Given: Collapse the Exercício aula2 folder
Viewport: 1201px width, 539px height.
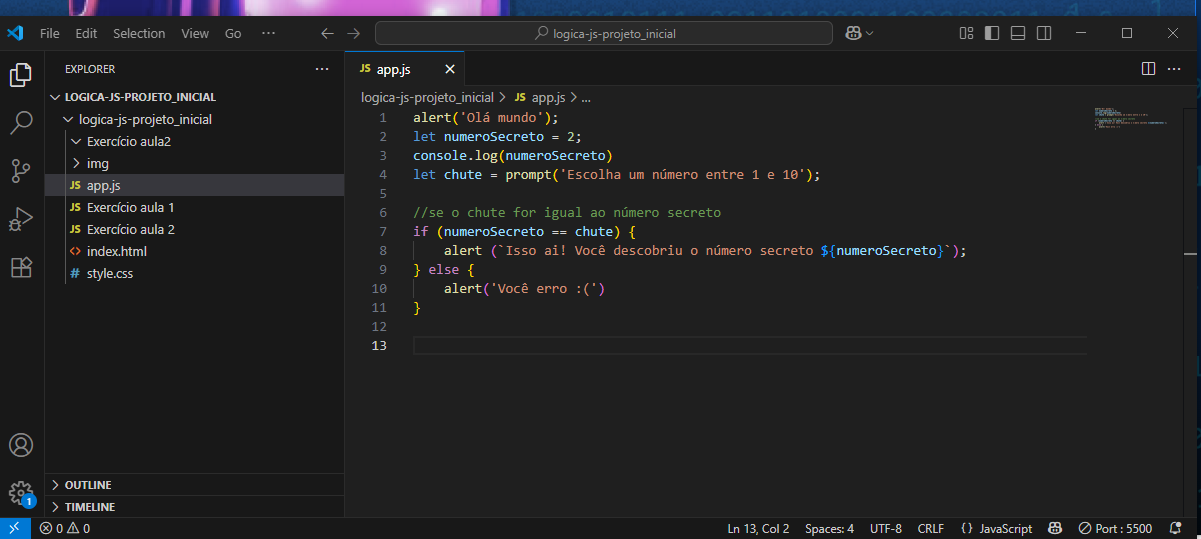Looking at the screenshot, I should [195, 141].
